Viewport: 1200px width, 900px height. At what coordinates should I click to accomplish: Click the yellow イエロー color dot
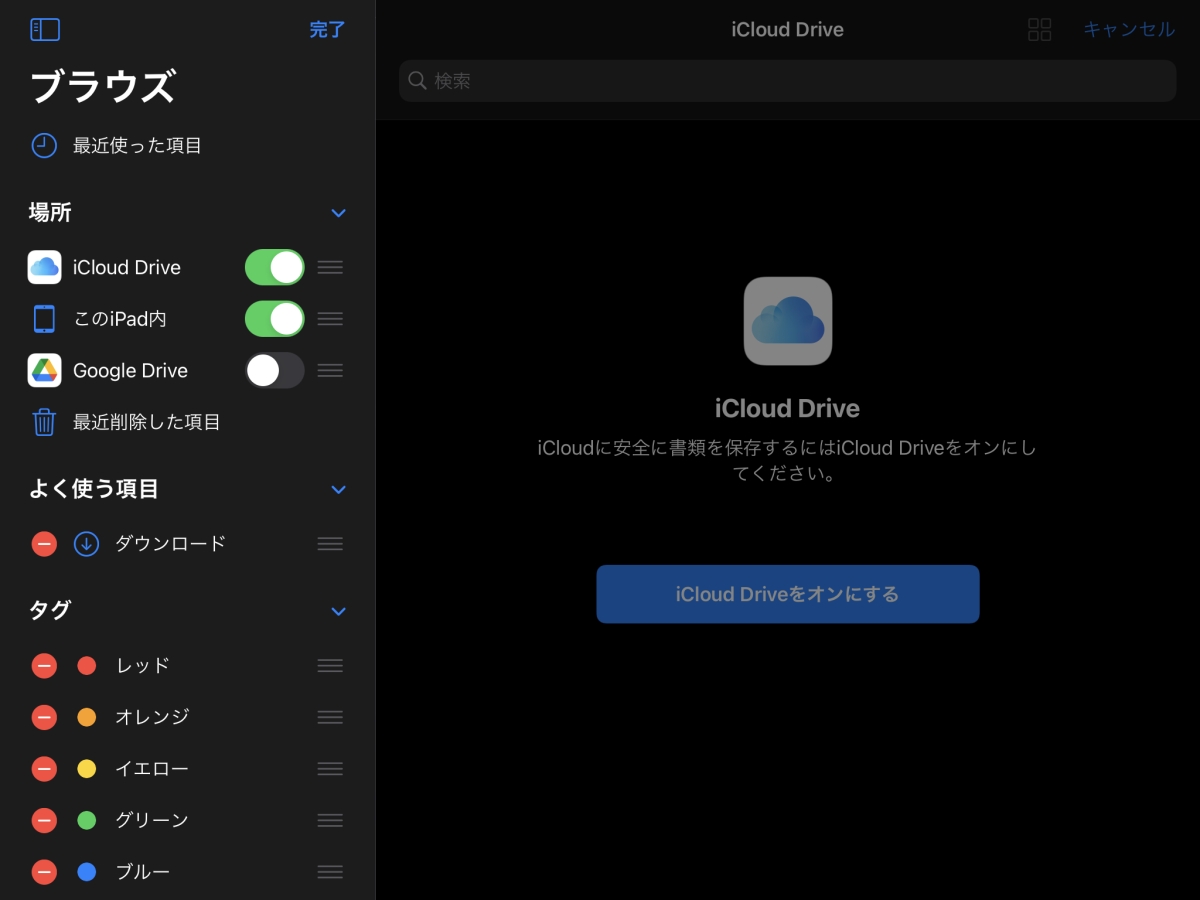pos(87,769)
